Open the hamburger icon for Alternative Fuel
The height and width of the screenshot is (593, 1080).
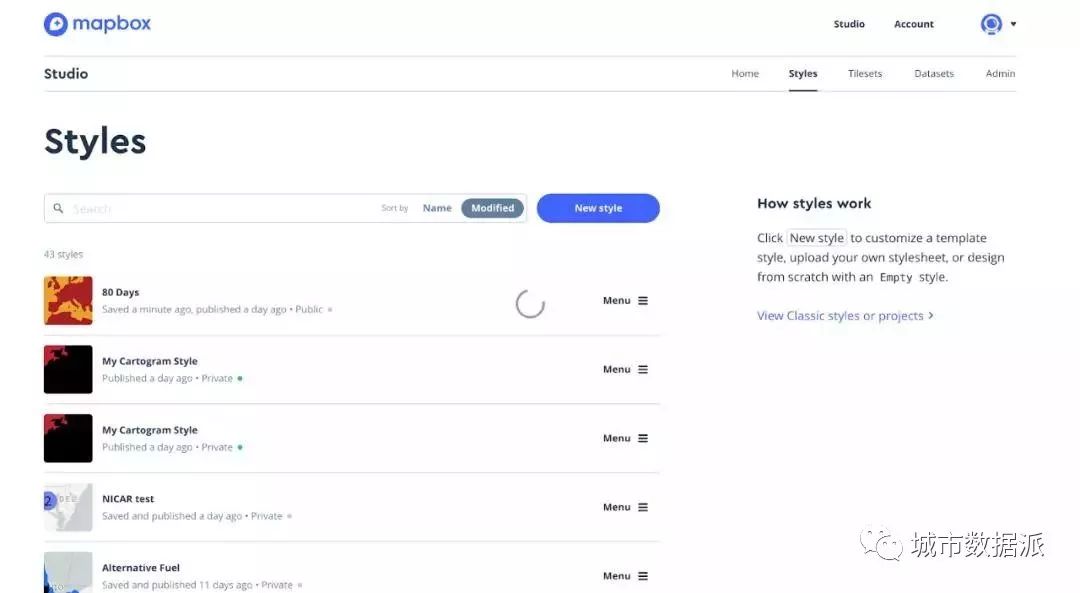tap(643, 576)
